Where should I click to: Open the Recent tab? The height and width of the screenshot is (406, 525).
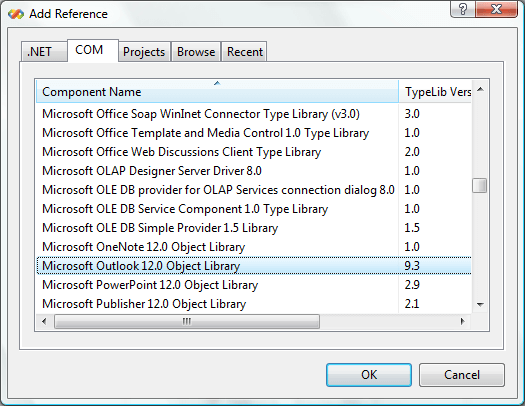(x=244, y=52)
